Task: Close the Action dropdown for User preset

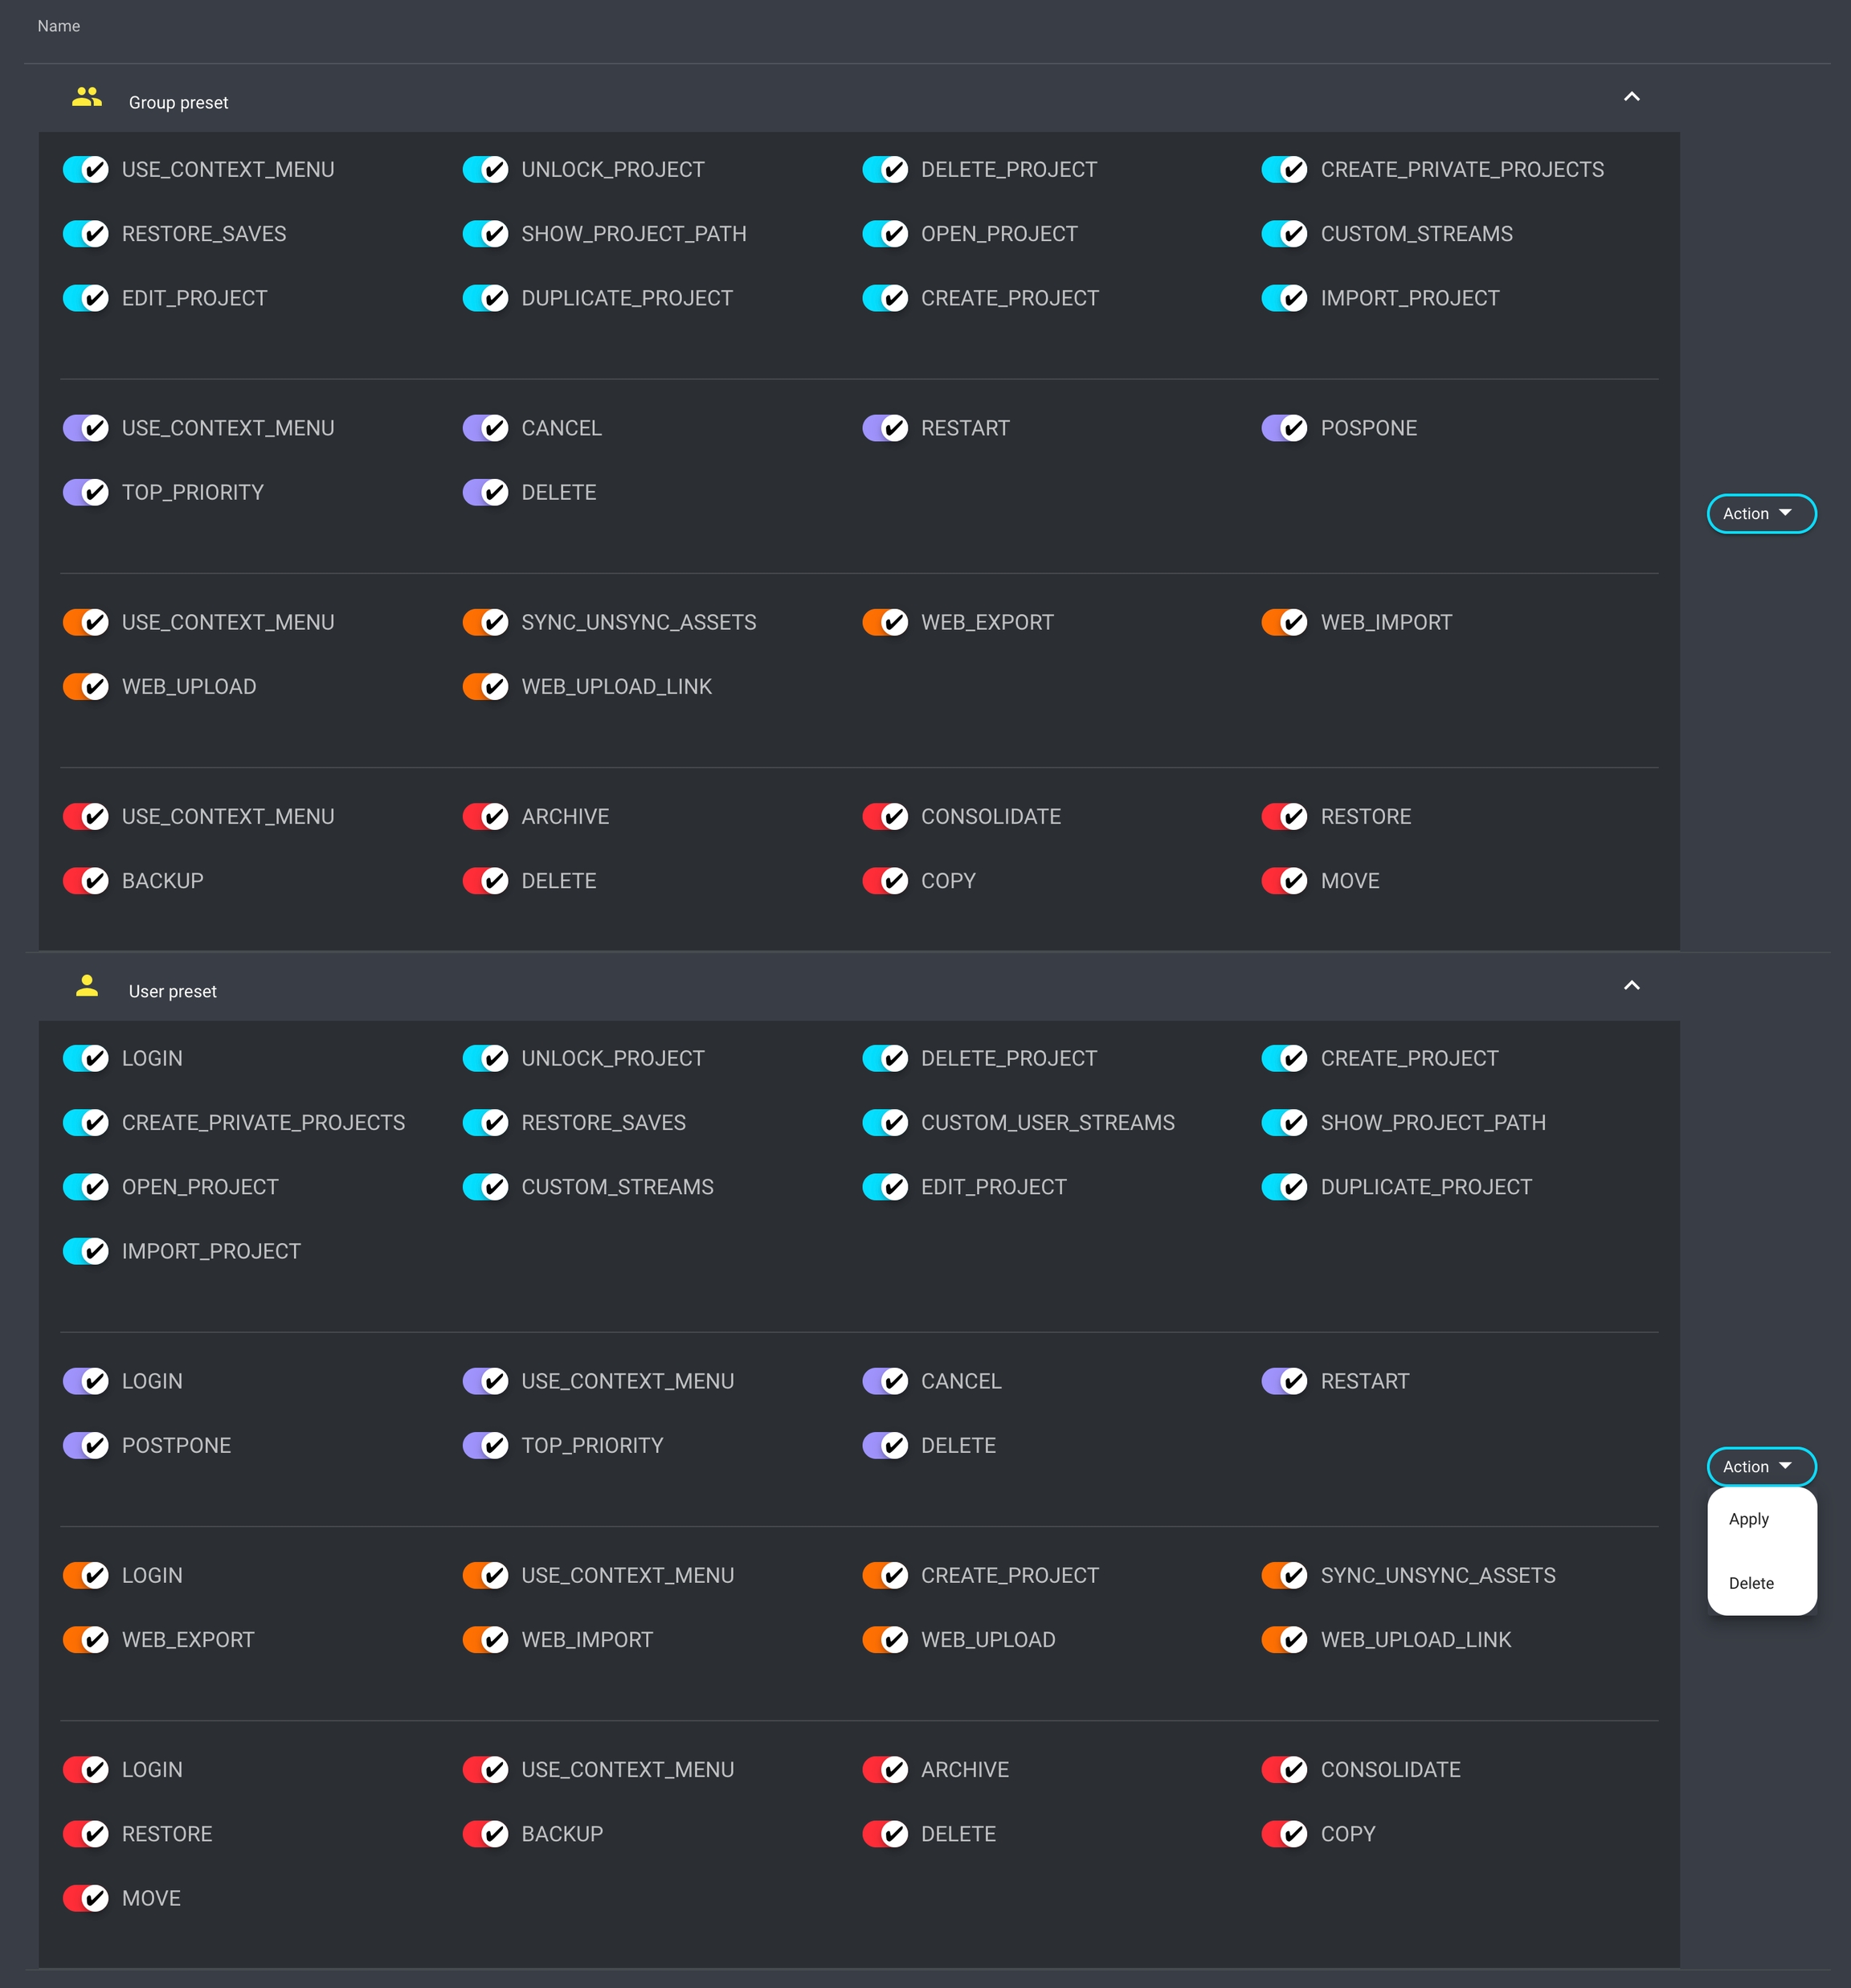Action: click(1760, 1467)
